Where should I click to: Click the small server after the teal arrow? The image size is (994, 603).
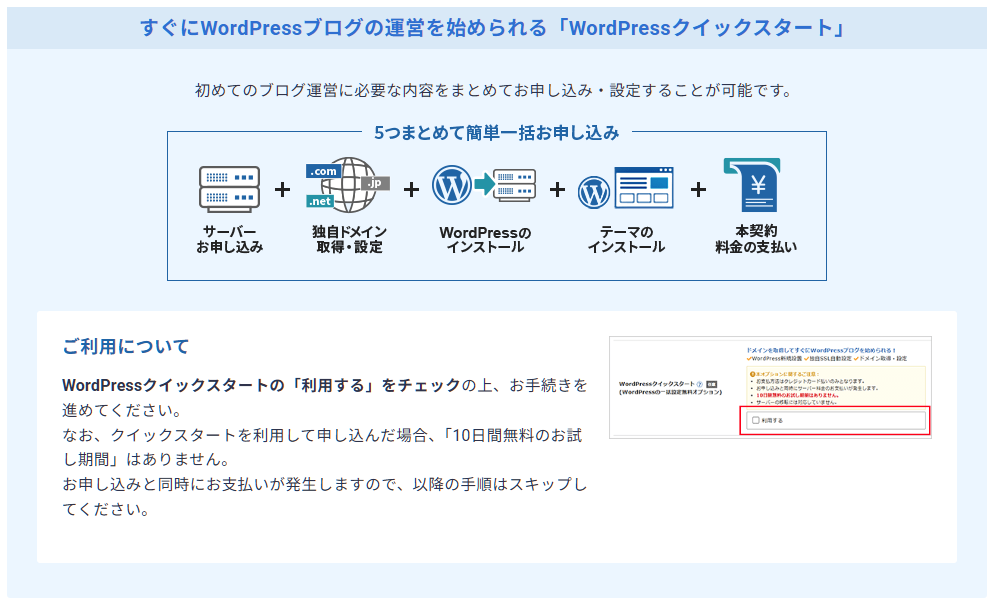pyautogui.click(x=515, y=185)
